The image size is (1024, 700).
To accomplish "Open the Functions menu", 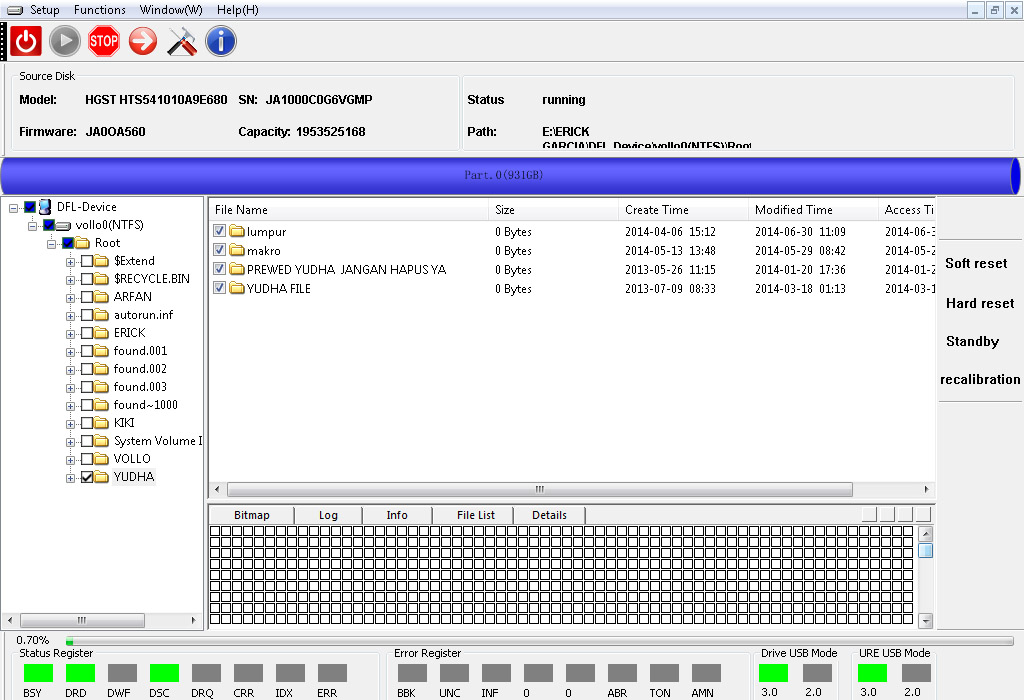I will point(99,10).
